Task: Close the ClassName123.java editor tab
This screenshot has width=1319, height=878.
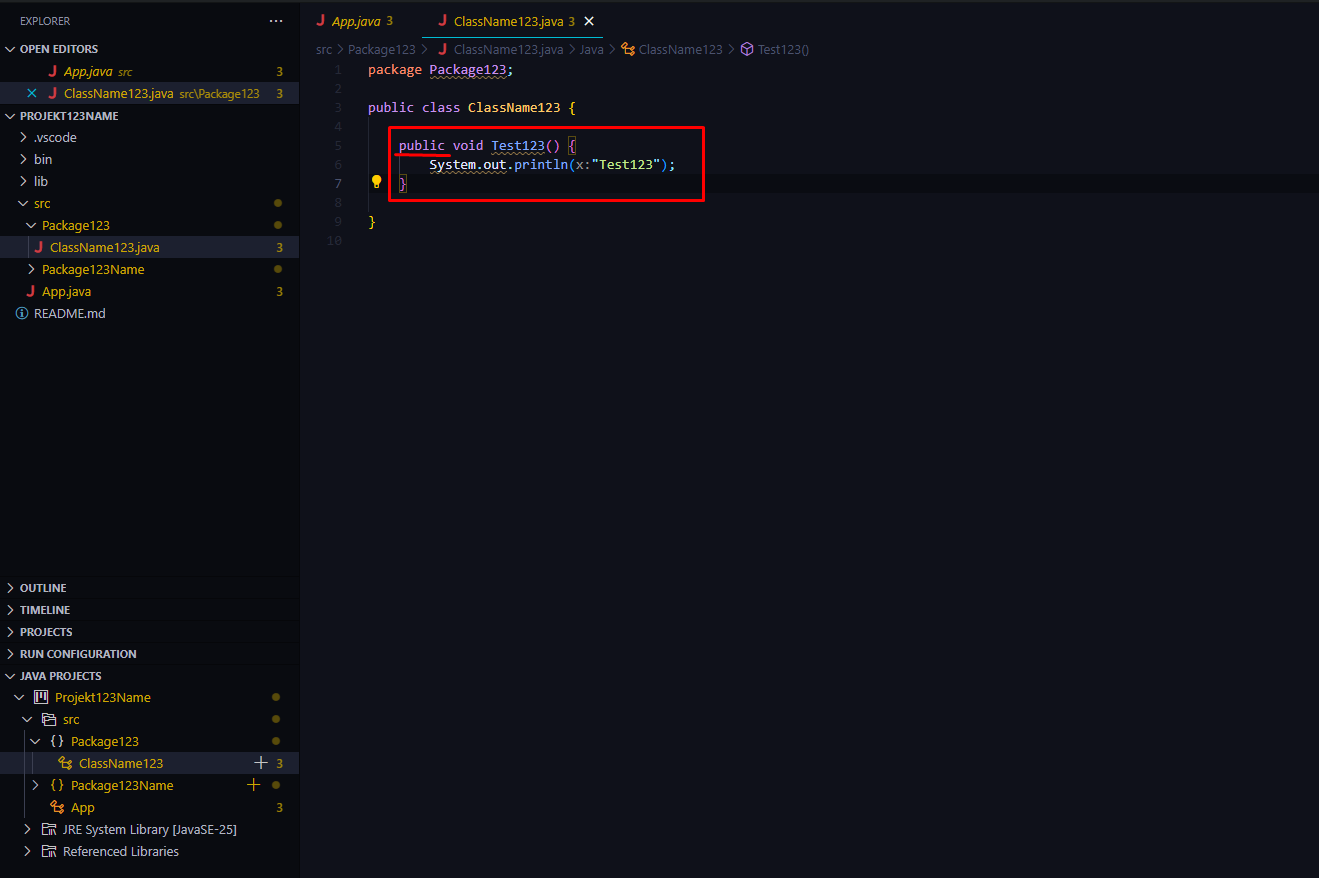Action: click(x=588, y=21)
